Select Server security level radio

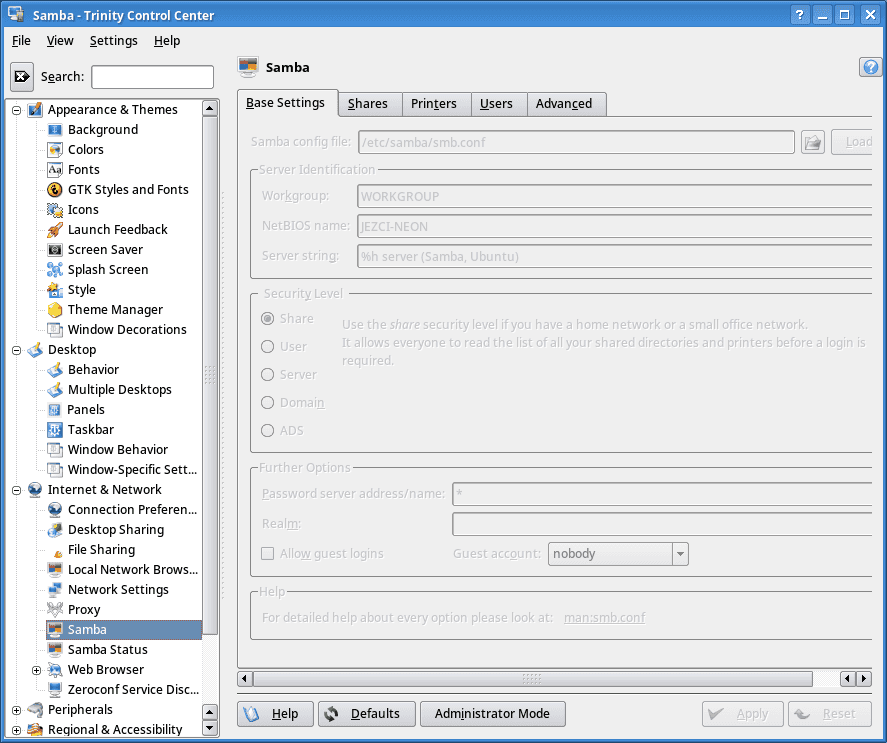point(268,375)
